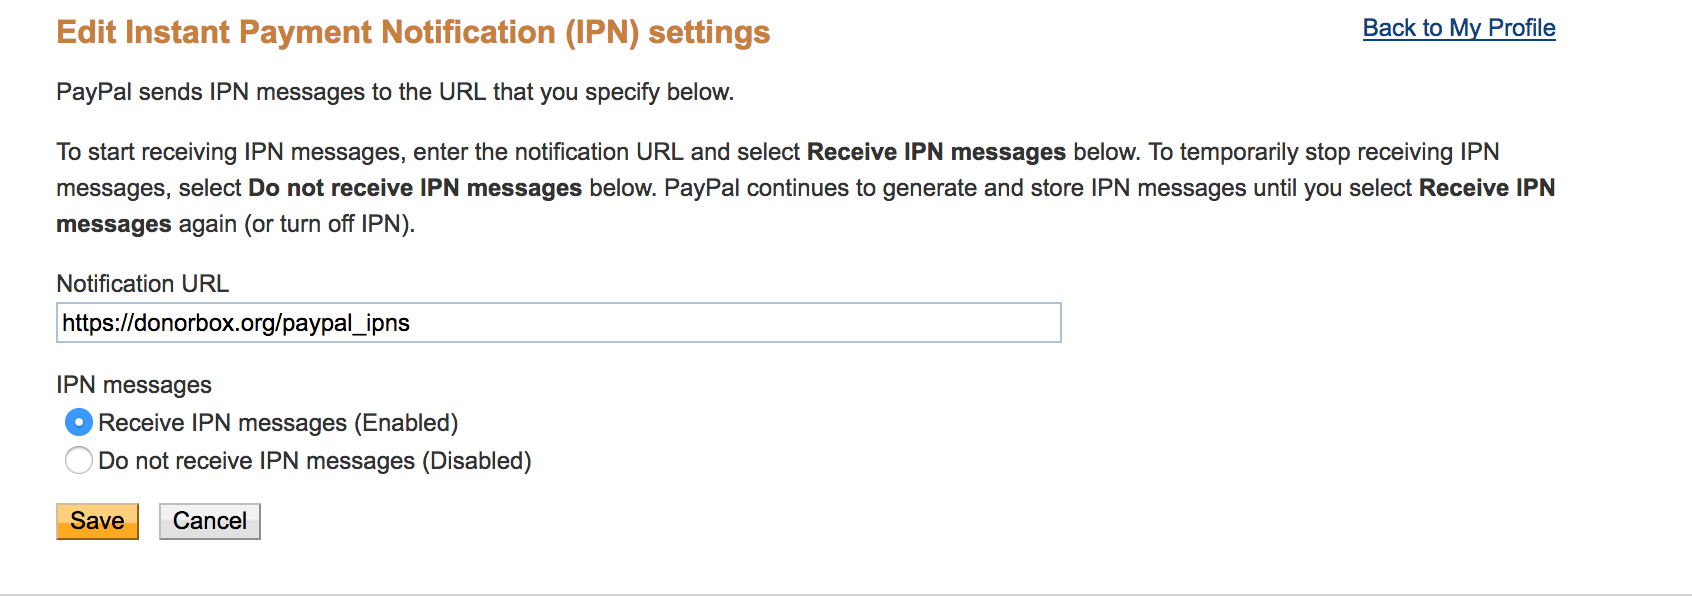The height and width of the screenshot is (596, 1692).
Task: Click the word 'settings' in the page title
Action: point(708,32)
